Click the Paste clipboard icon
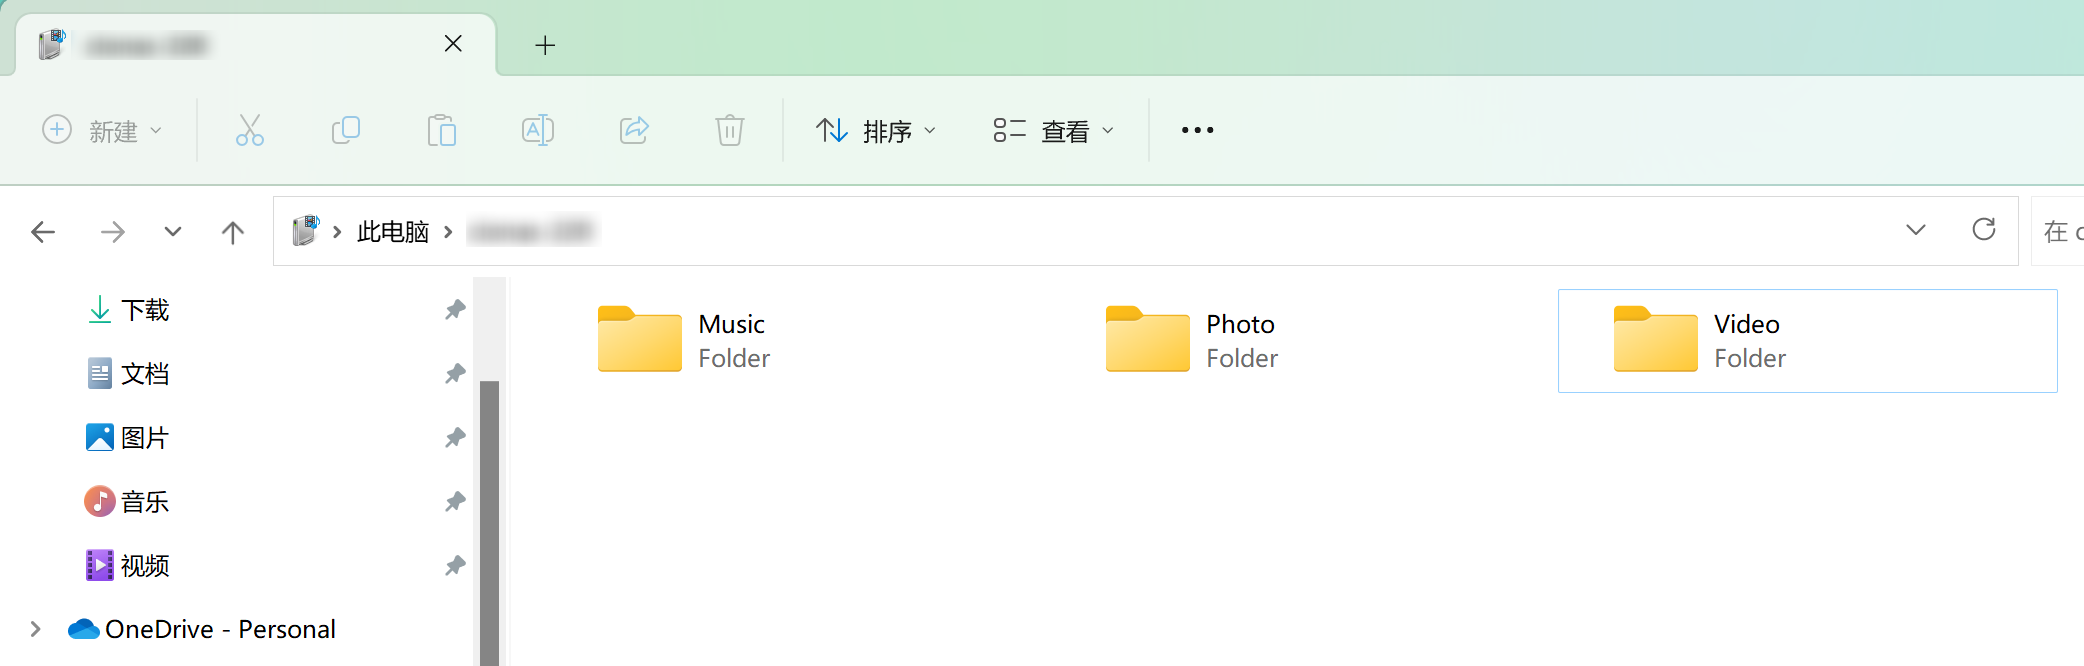The height and width of the screenshot is (666, 2084). coord(441,130)
